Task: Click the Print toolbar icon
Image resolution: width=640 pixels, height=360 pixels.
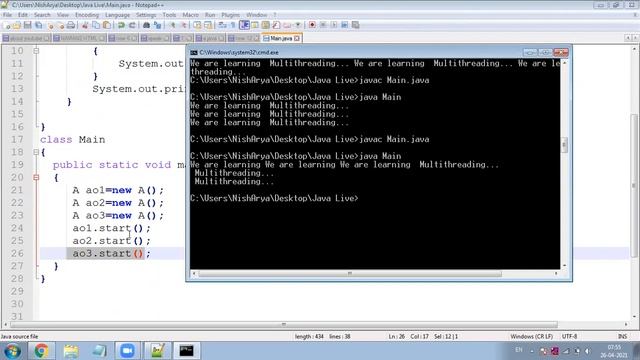Action: point(71,25)
